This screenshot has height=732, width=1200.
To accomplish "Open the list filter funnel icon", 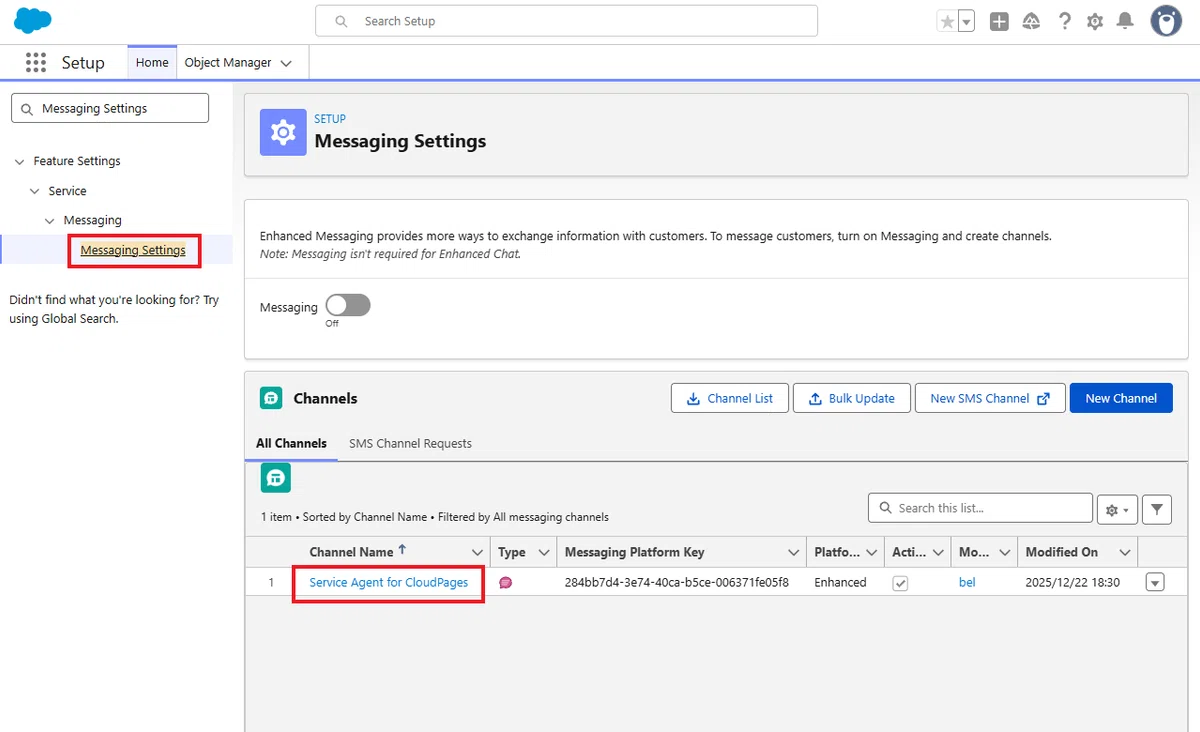I will pyautogui.click(x=1157, y=509).
